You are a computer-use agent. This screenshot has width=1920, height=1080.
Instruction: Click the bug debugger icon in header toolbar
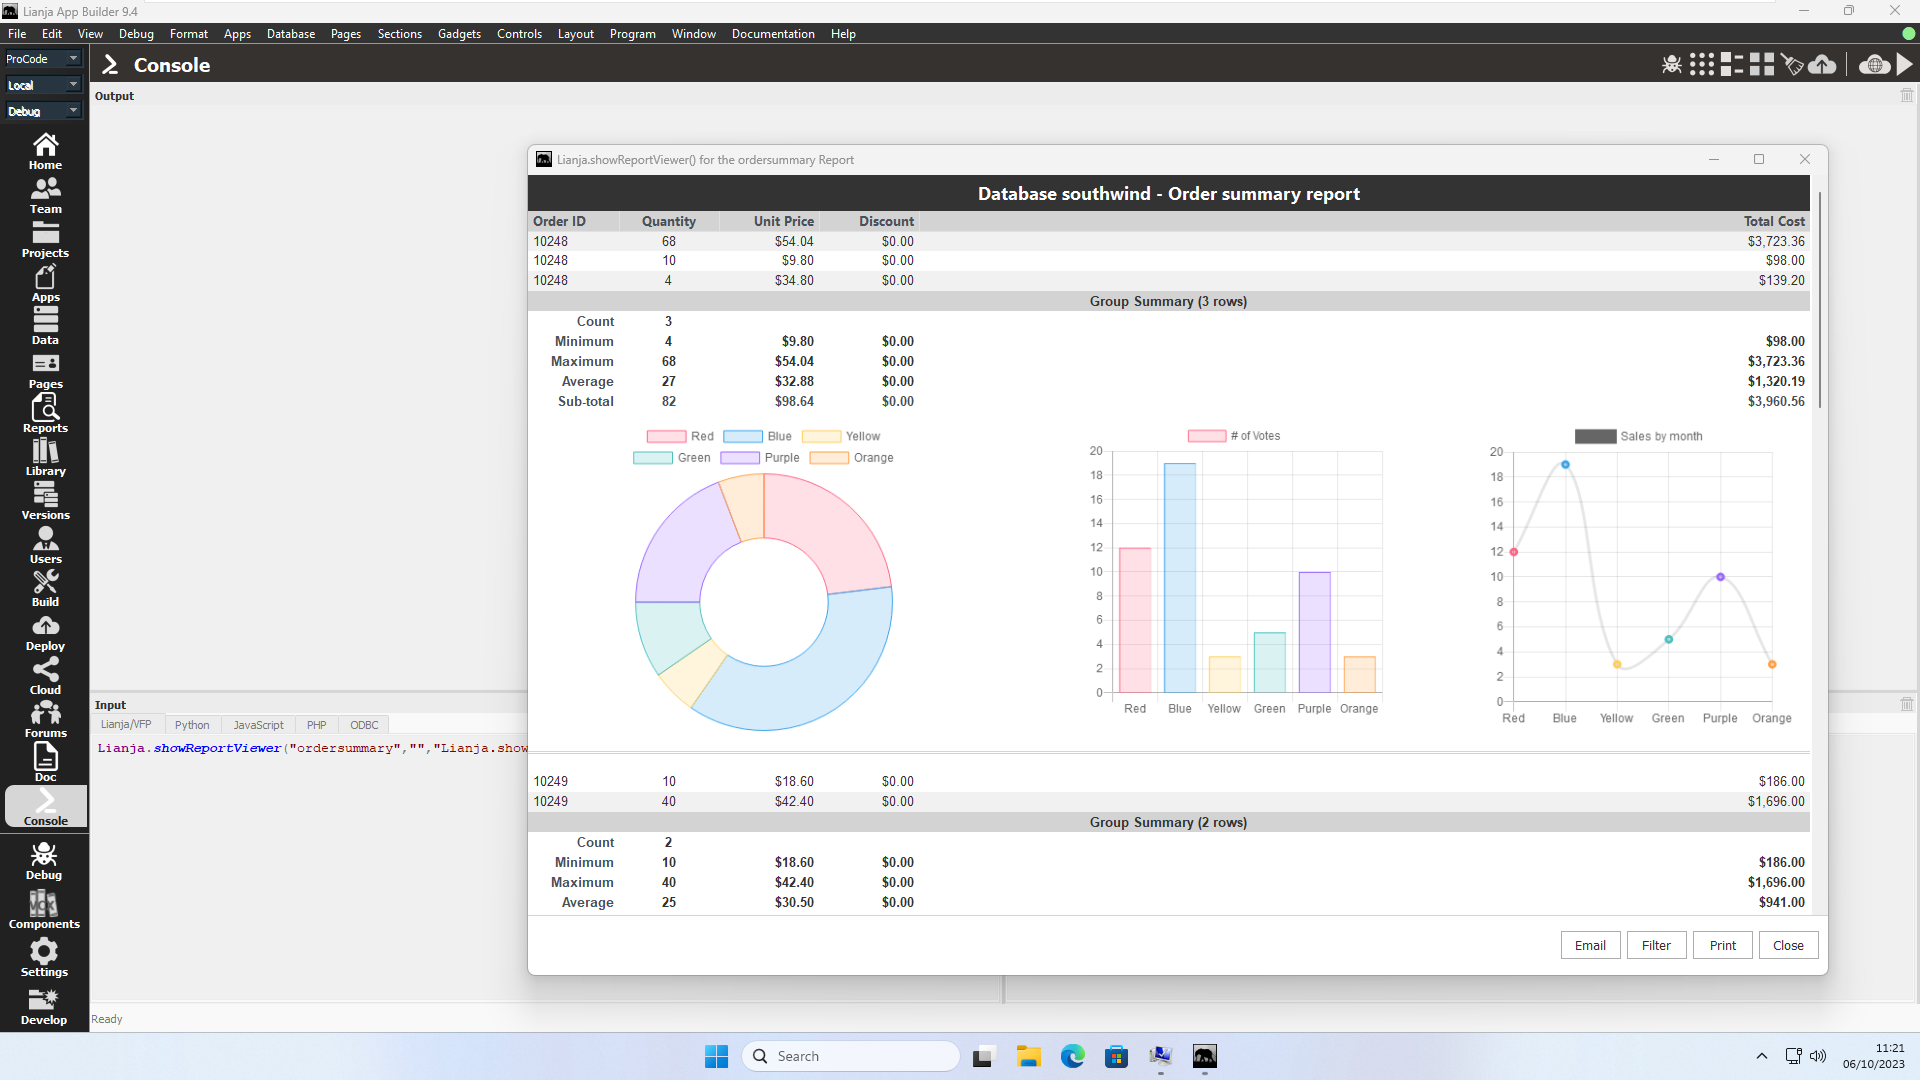click(x=1671, y=65)
